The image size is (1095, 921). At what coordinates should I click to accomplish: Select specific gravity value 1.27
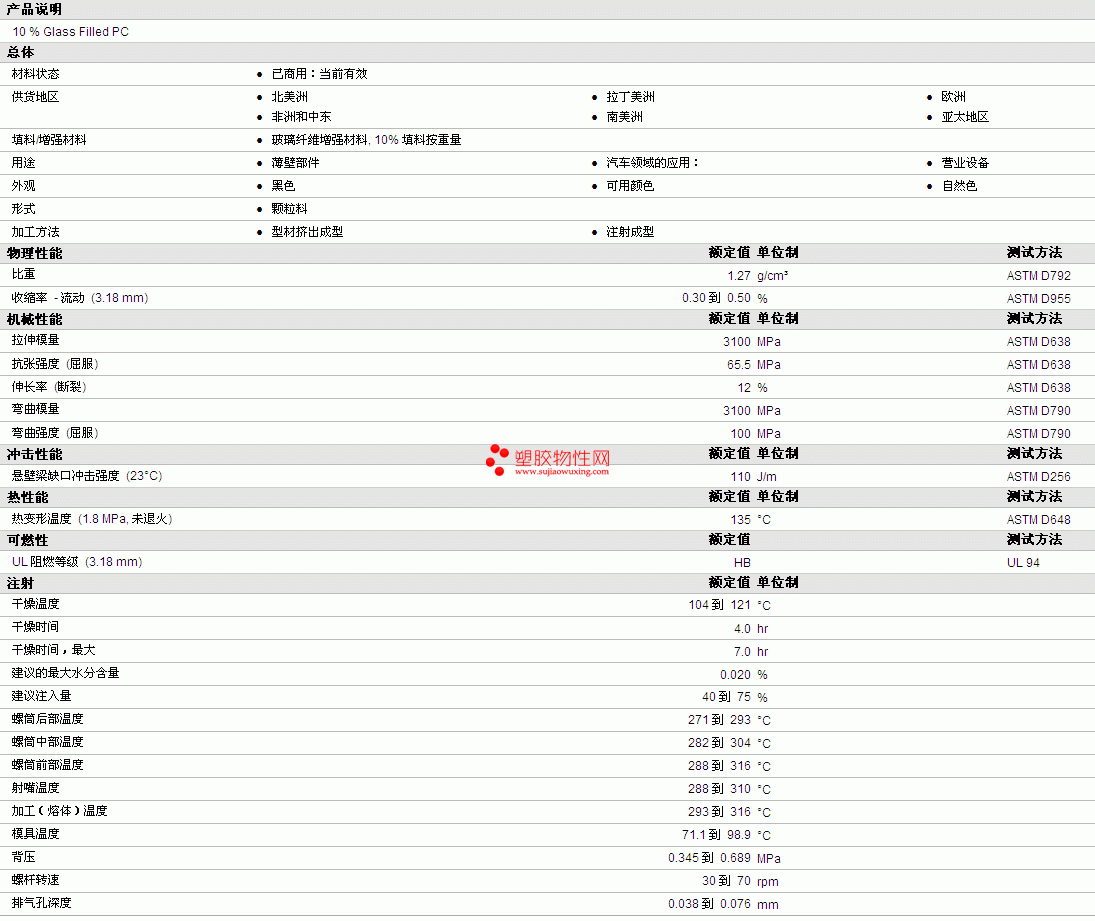pos(739,276)
